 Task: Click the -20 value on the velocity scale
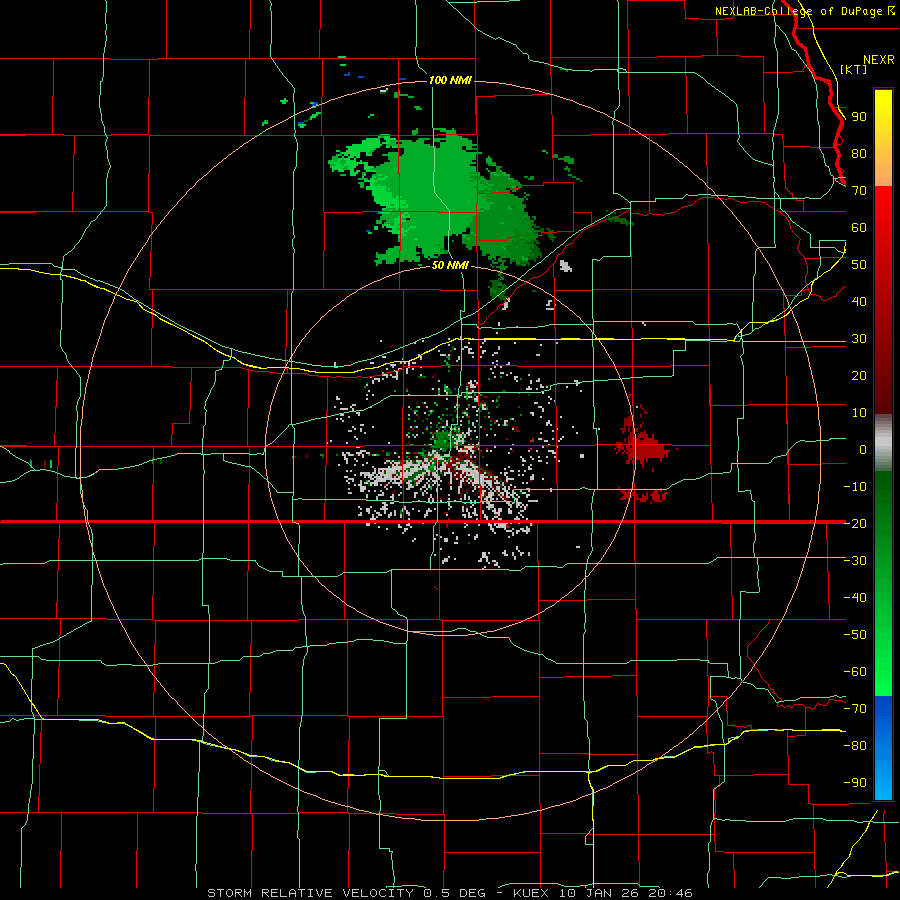855,523
